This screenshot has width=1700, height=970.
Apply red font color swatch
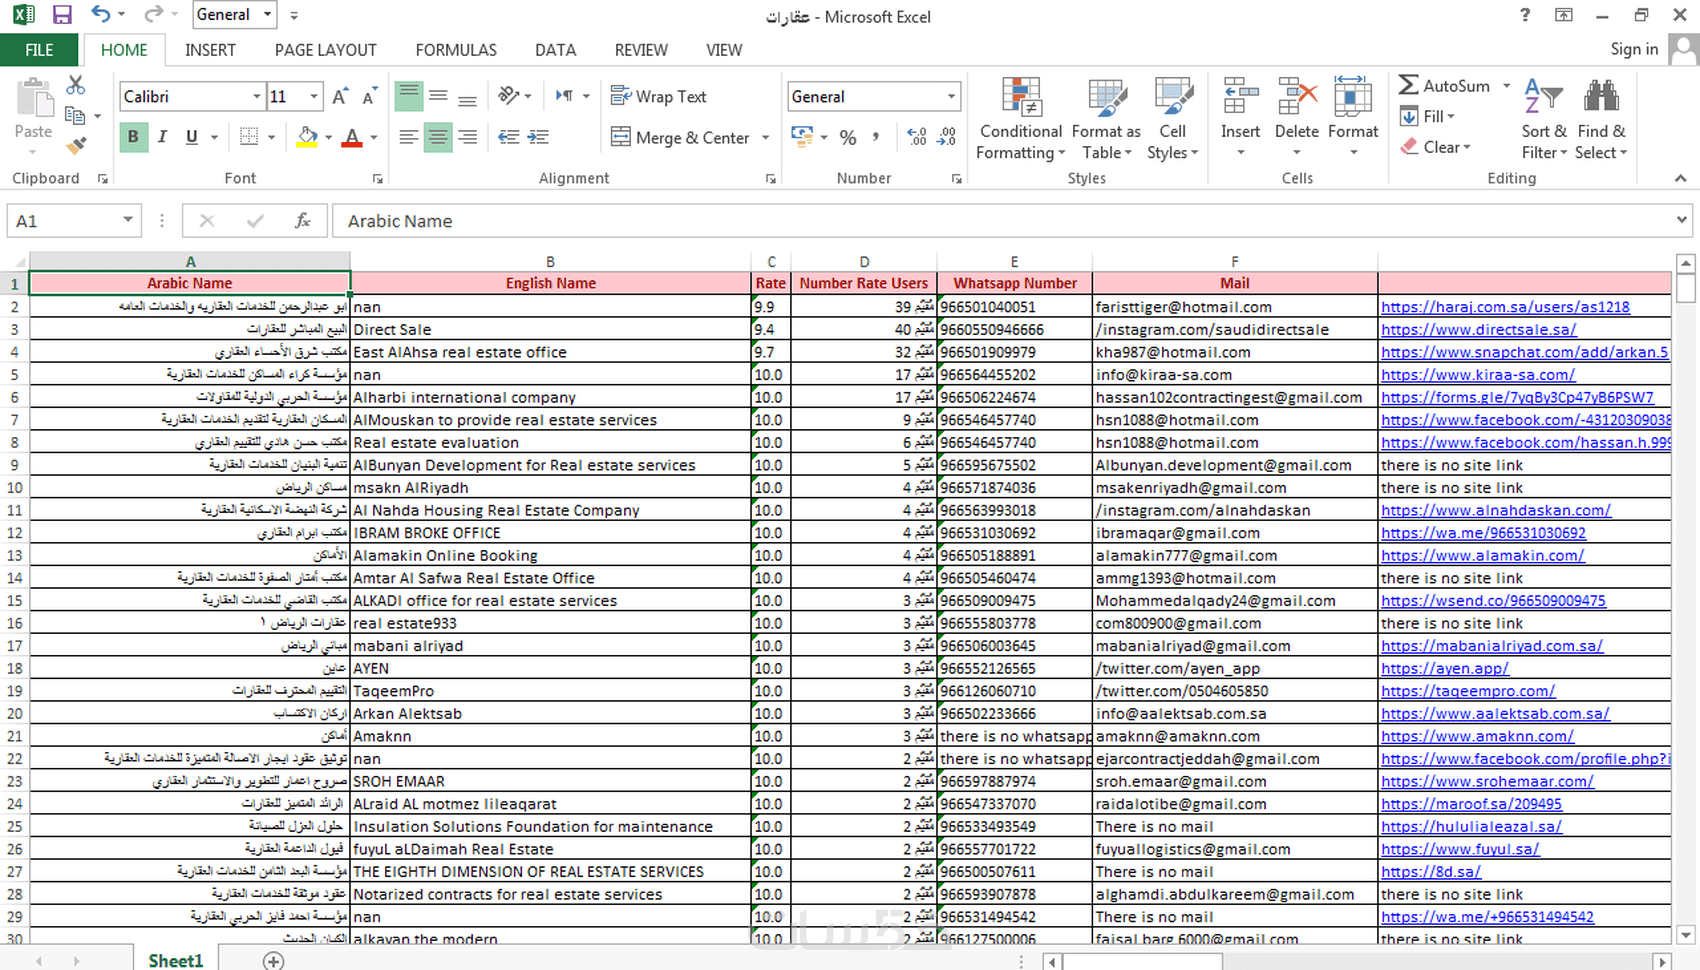[352, 137]
